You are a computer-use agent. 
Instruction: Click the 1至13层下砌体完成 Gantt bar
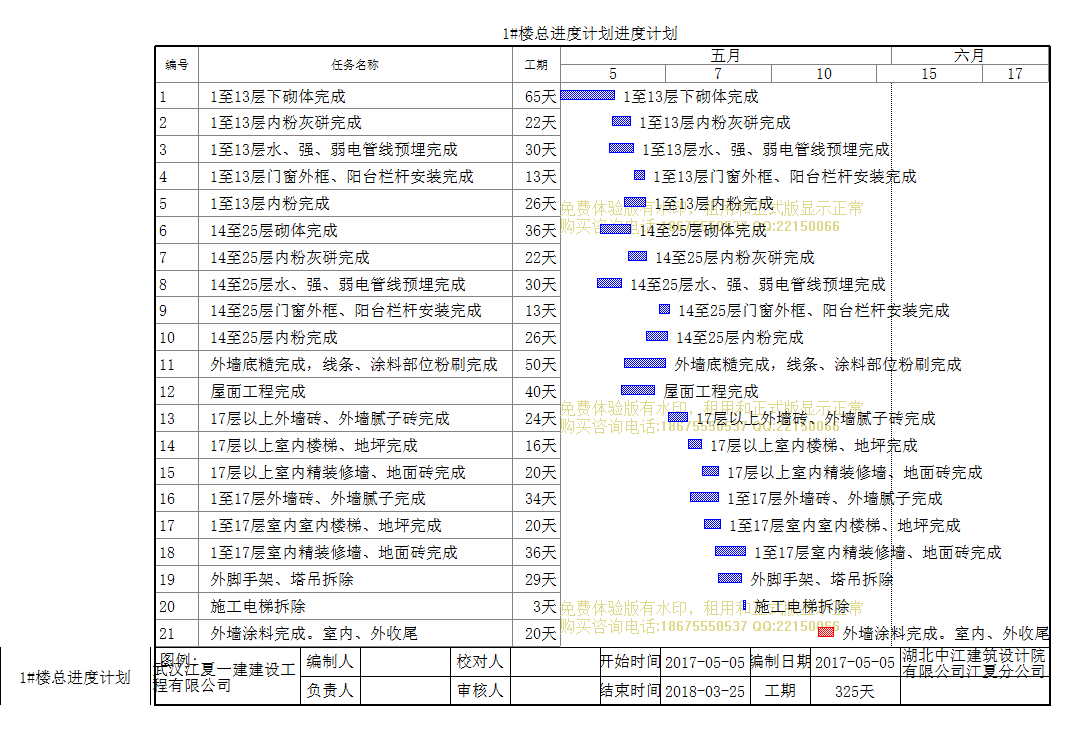click(588, 95)
